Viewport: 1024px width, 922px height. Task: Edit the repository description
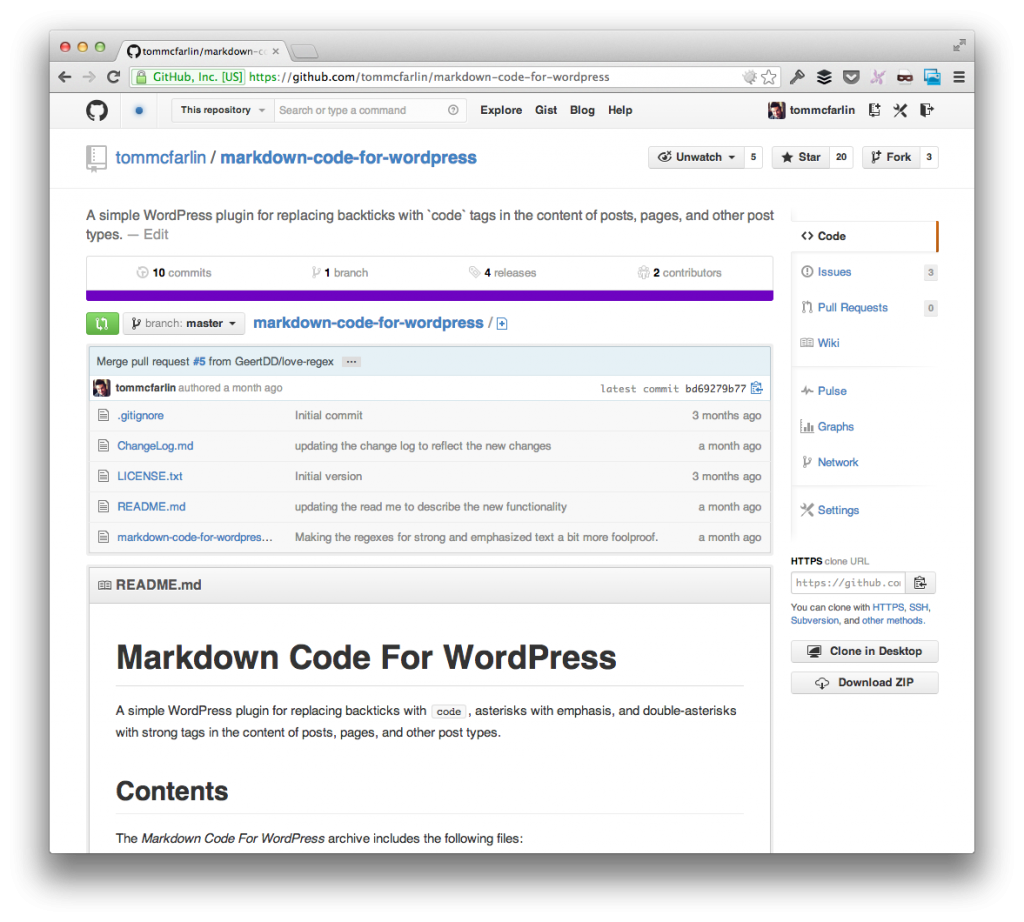point(156,234)
